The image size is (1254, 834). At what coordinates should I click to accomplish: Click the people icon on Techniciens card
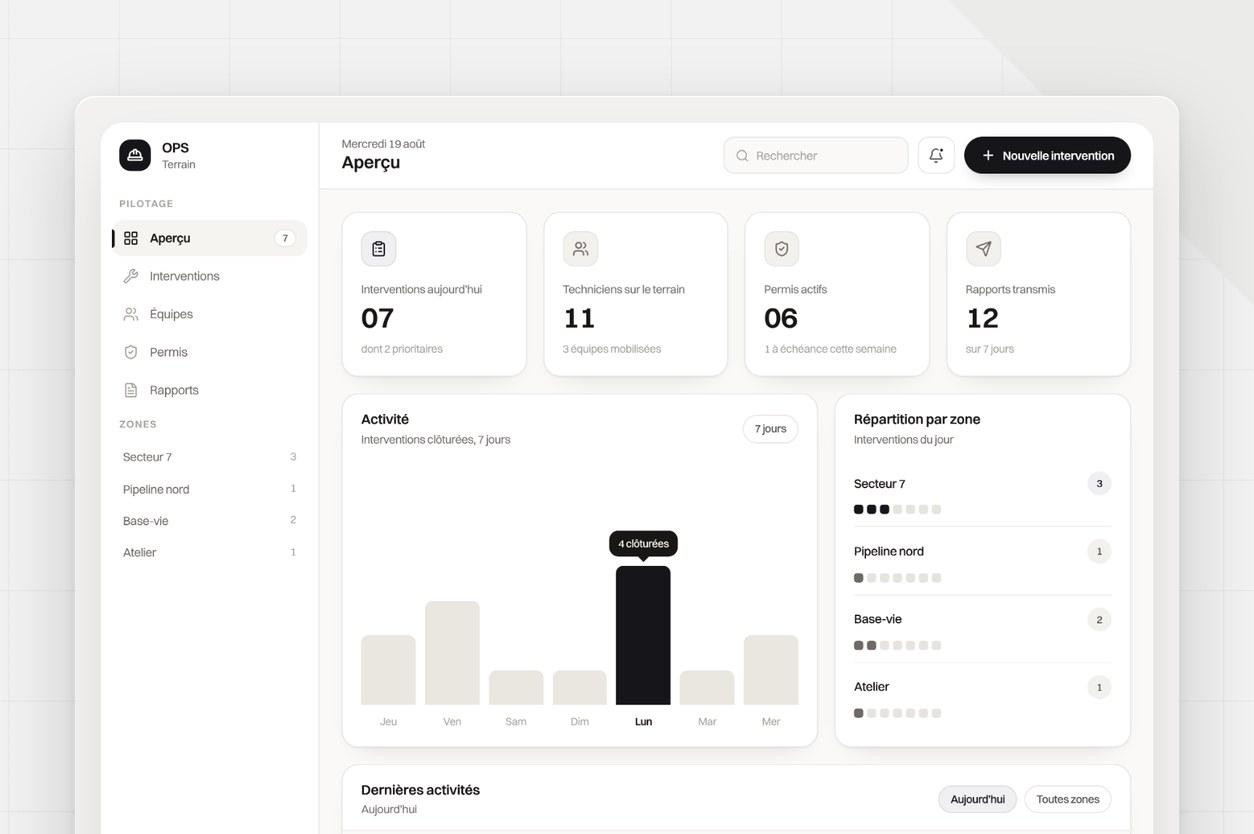click(x=580, y=249)
